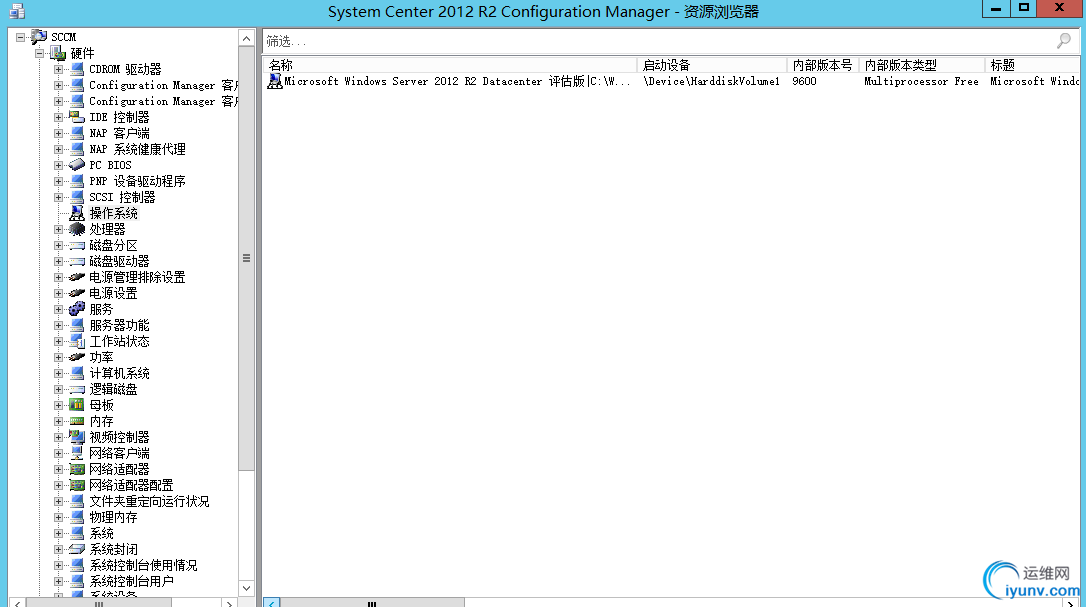Expand the 服务器功能 node
The image size is (1086, 607).
59,325
